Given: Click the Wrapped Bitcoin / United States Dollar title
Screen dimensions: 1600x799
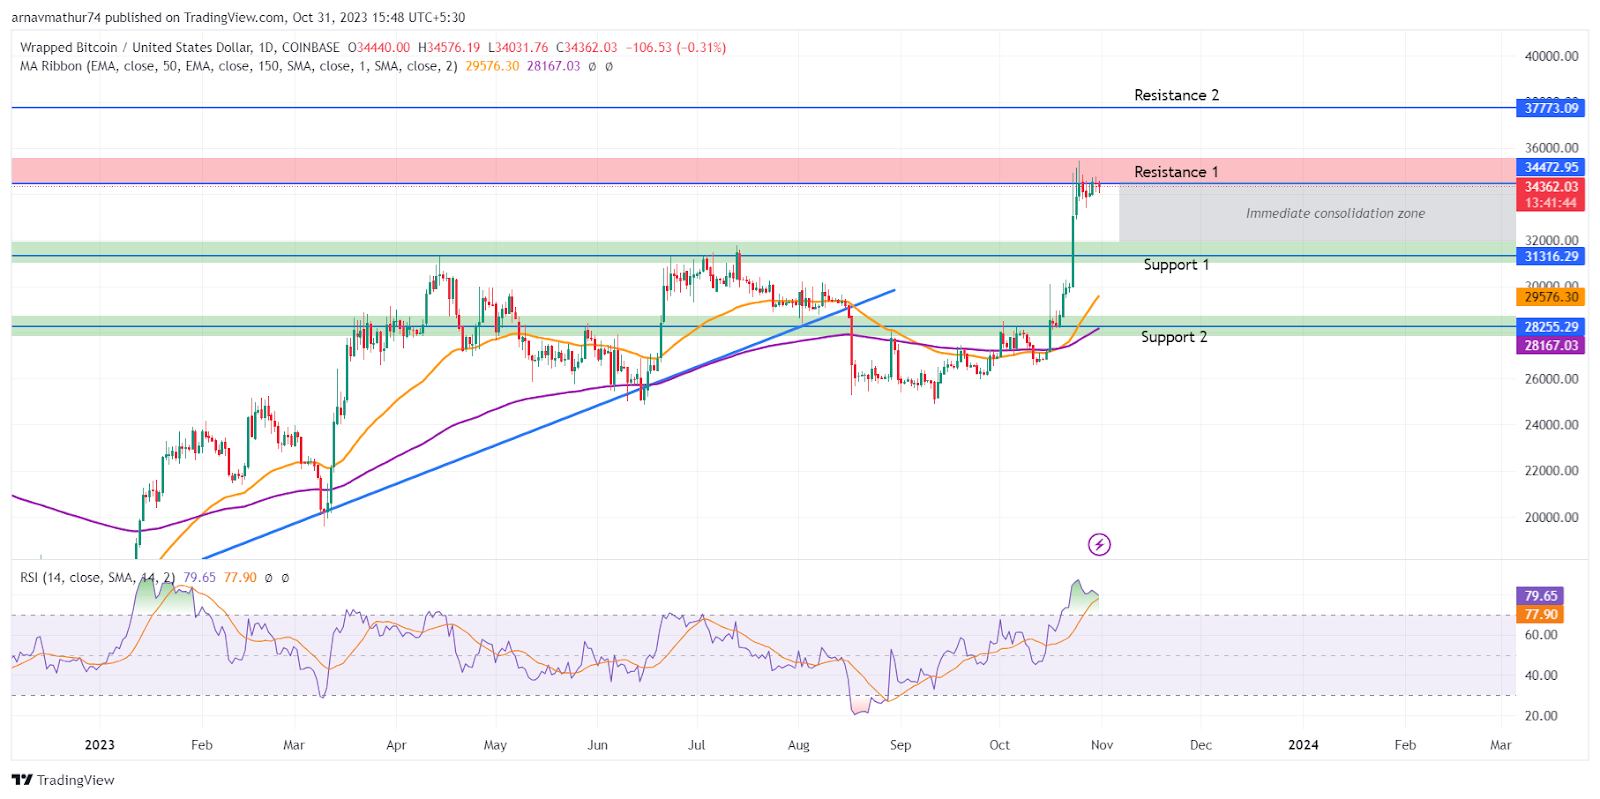Looking at the screenshot, I should click(180, 47).
